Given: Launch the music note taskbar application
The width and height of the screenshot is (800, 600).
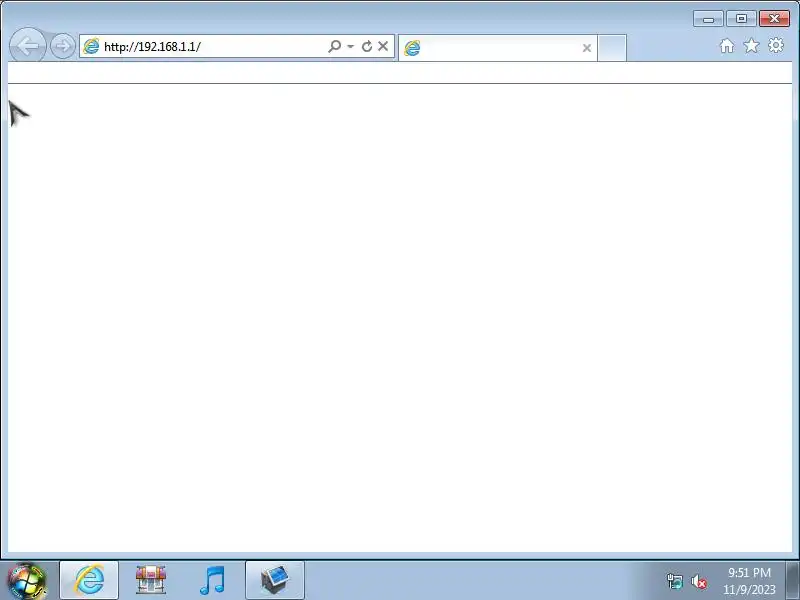Looking at the screenshot, I should coord(212,580).
